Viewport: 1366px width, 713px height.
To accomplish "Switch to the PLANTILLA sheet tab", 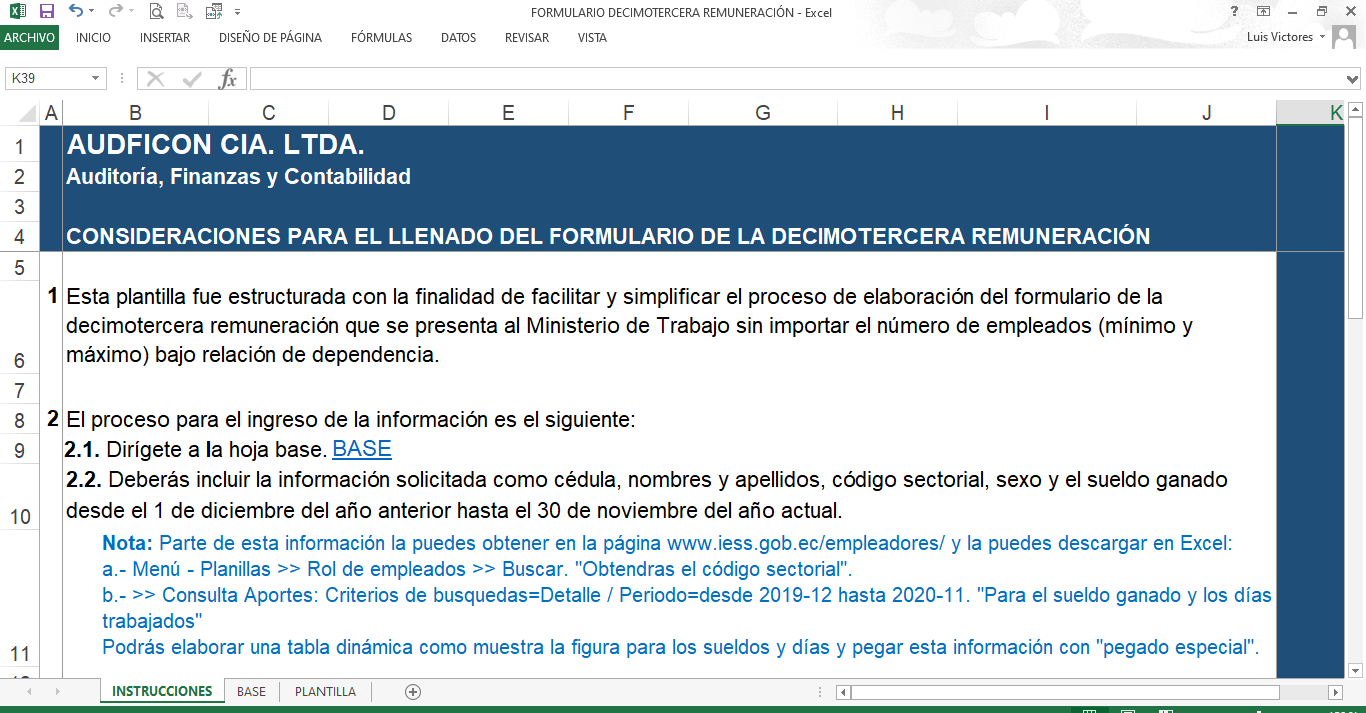I will pyautogui.click(x=325, y=692).
